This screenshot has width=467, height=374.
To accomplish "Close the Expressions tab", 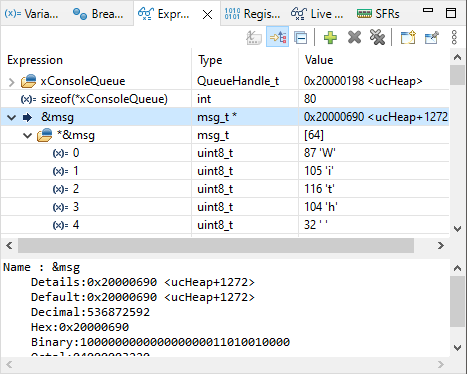I will (x=207, y=15).
